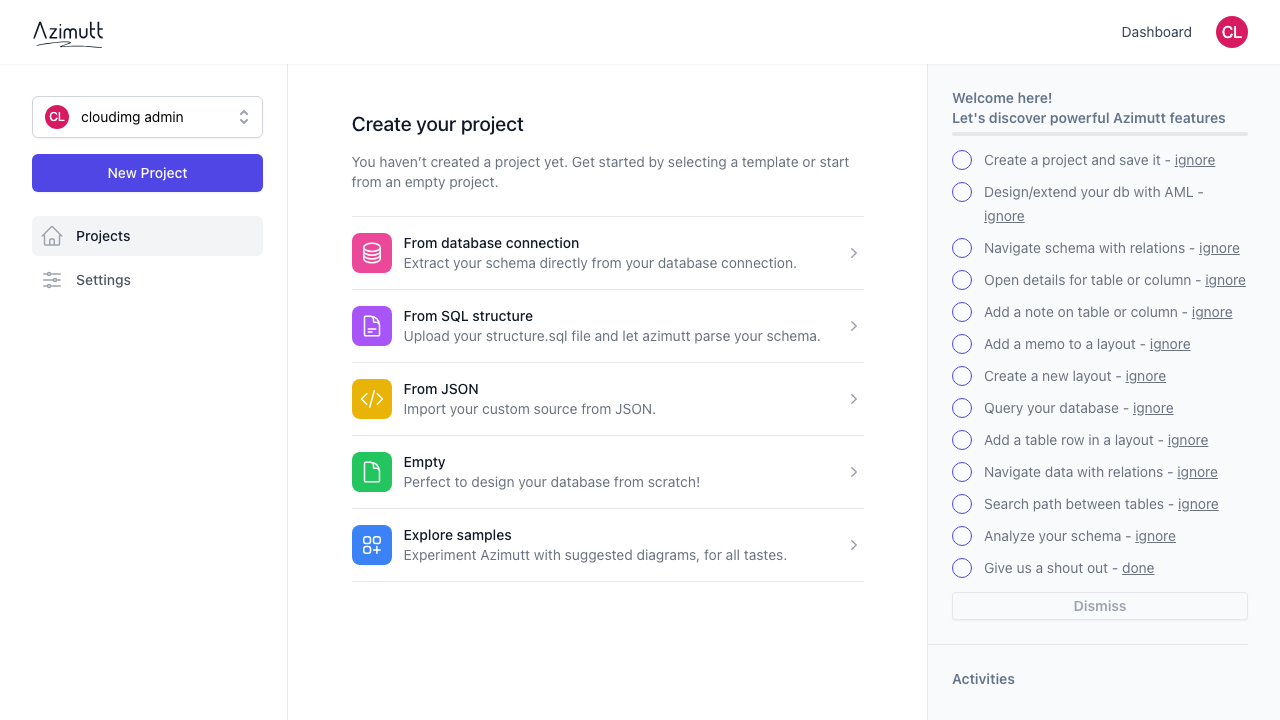Viewport: 1280px width, 720px height.
Task: Click the blue Explore samples icon
Action: (372, 545)
